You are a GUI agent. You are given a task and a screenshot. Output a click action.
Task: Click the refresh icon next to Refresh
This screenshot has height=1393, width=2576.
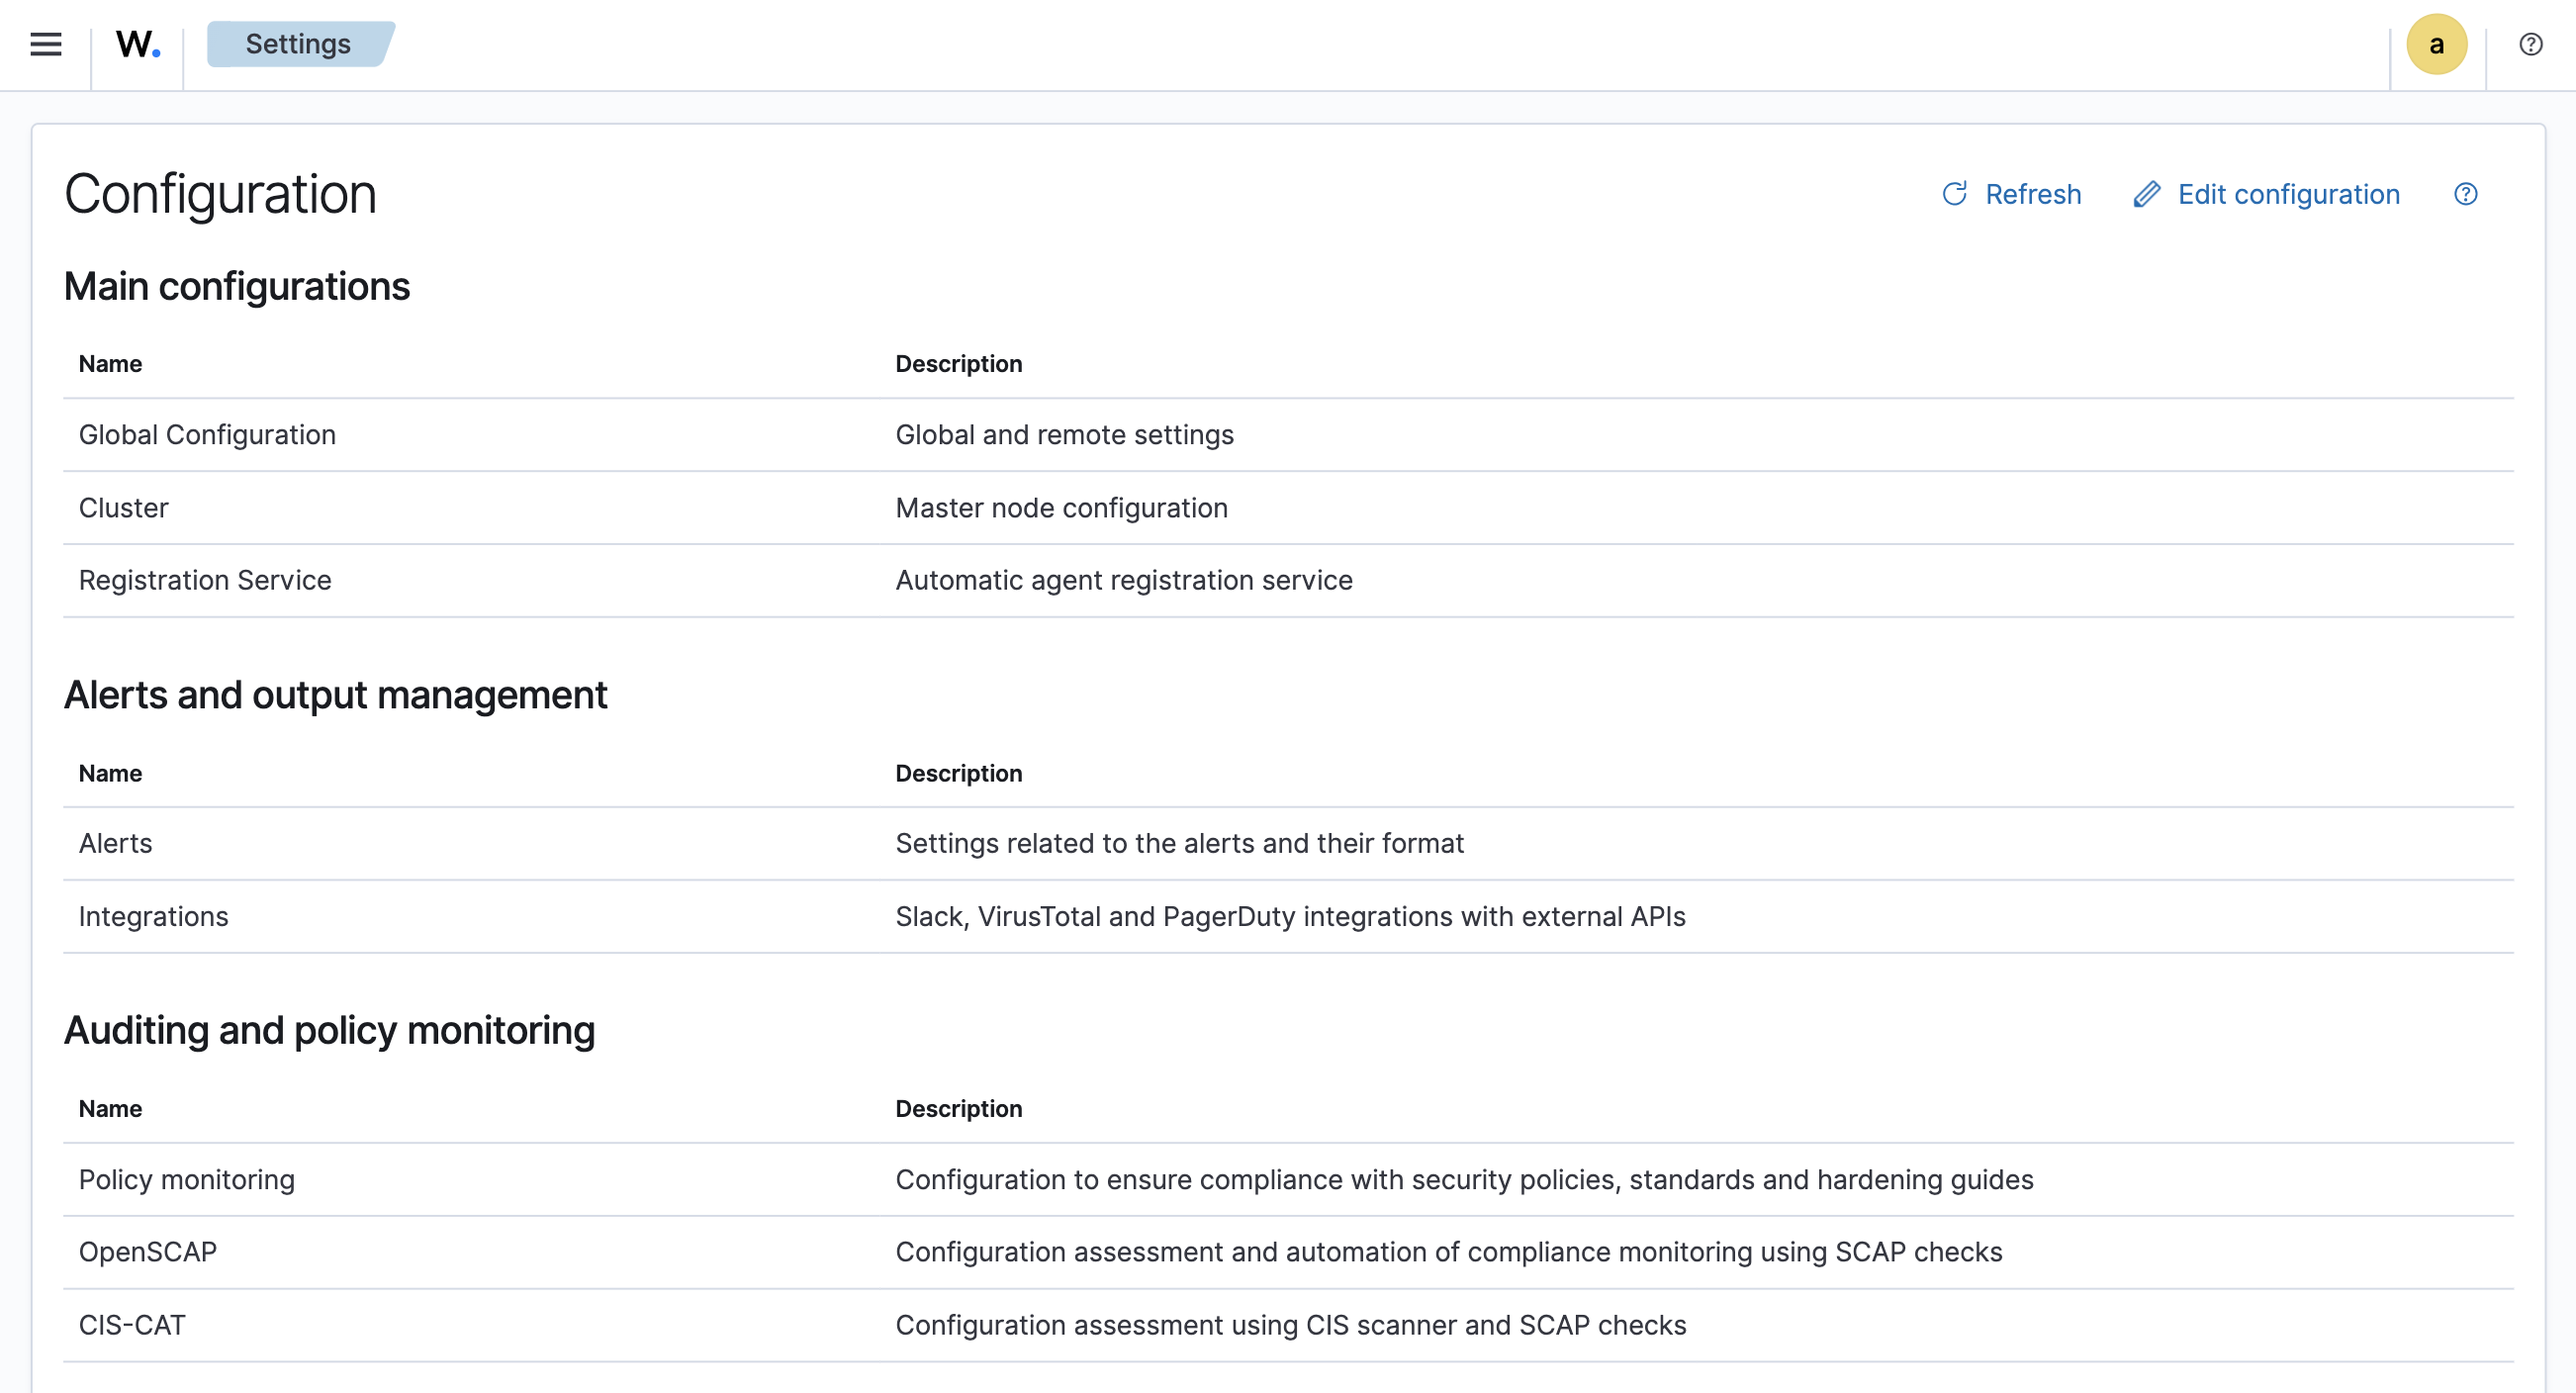[x=1955, y=193]
